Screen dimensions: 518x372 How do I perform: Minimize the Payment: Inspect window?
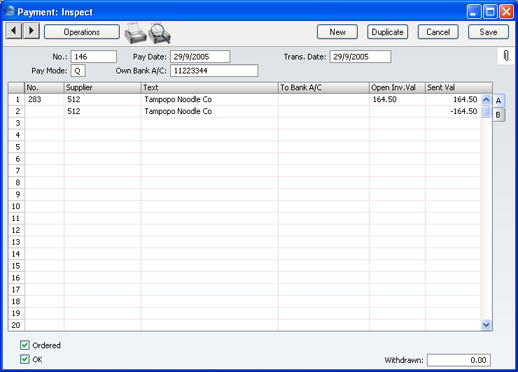[474, 12]
